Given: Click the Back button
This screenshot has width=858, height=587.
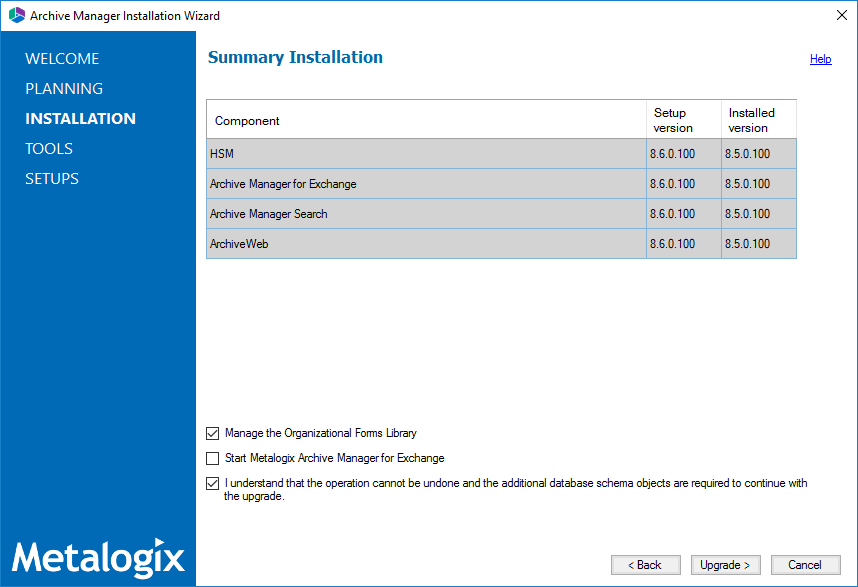Looking at the screenshot, I should point(646,565).
